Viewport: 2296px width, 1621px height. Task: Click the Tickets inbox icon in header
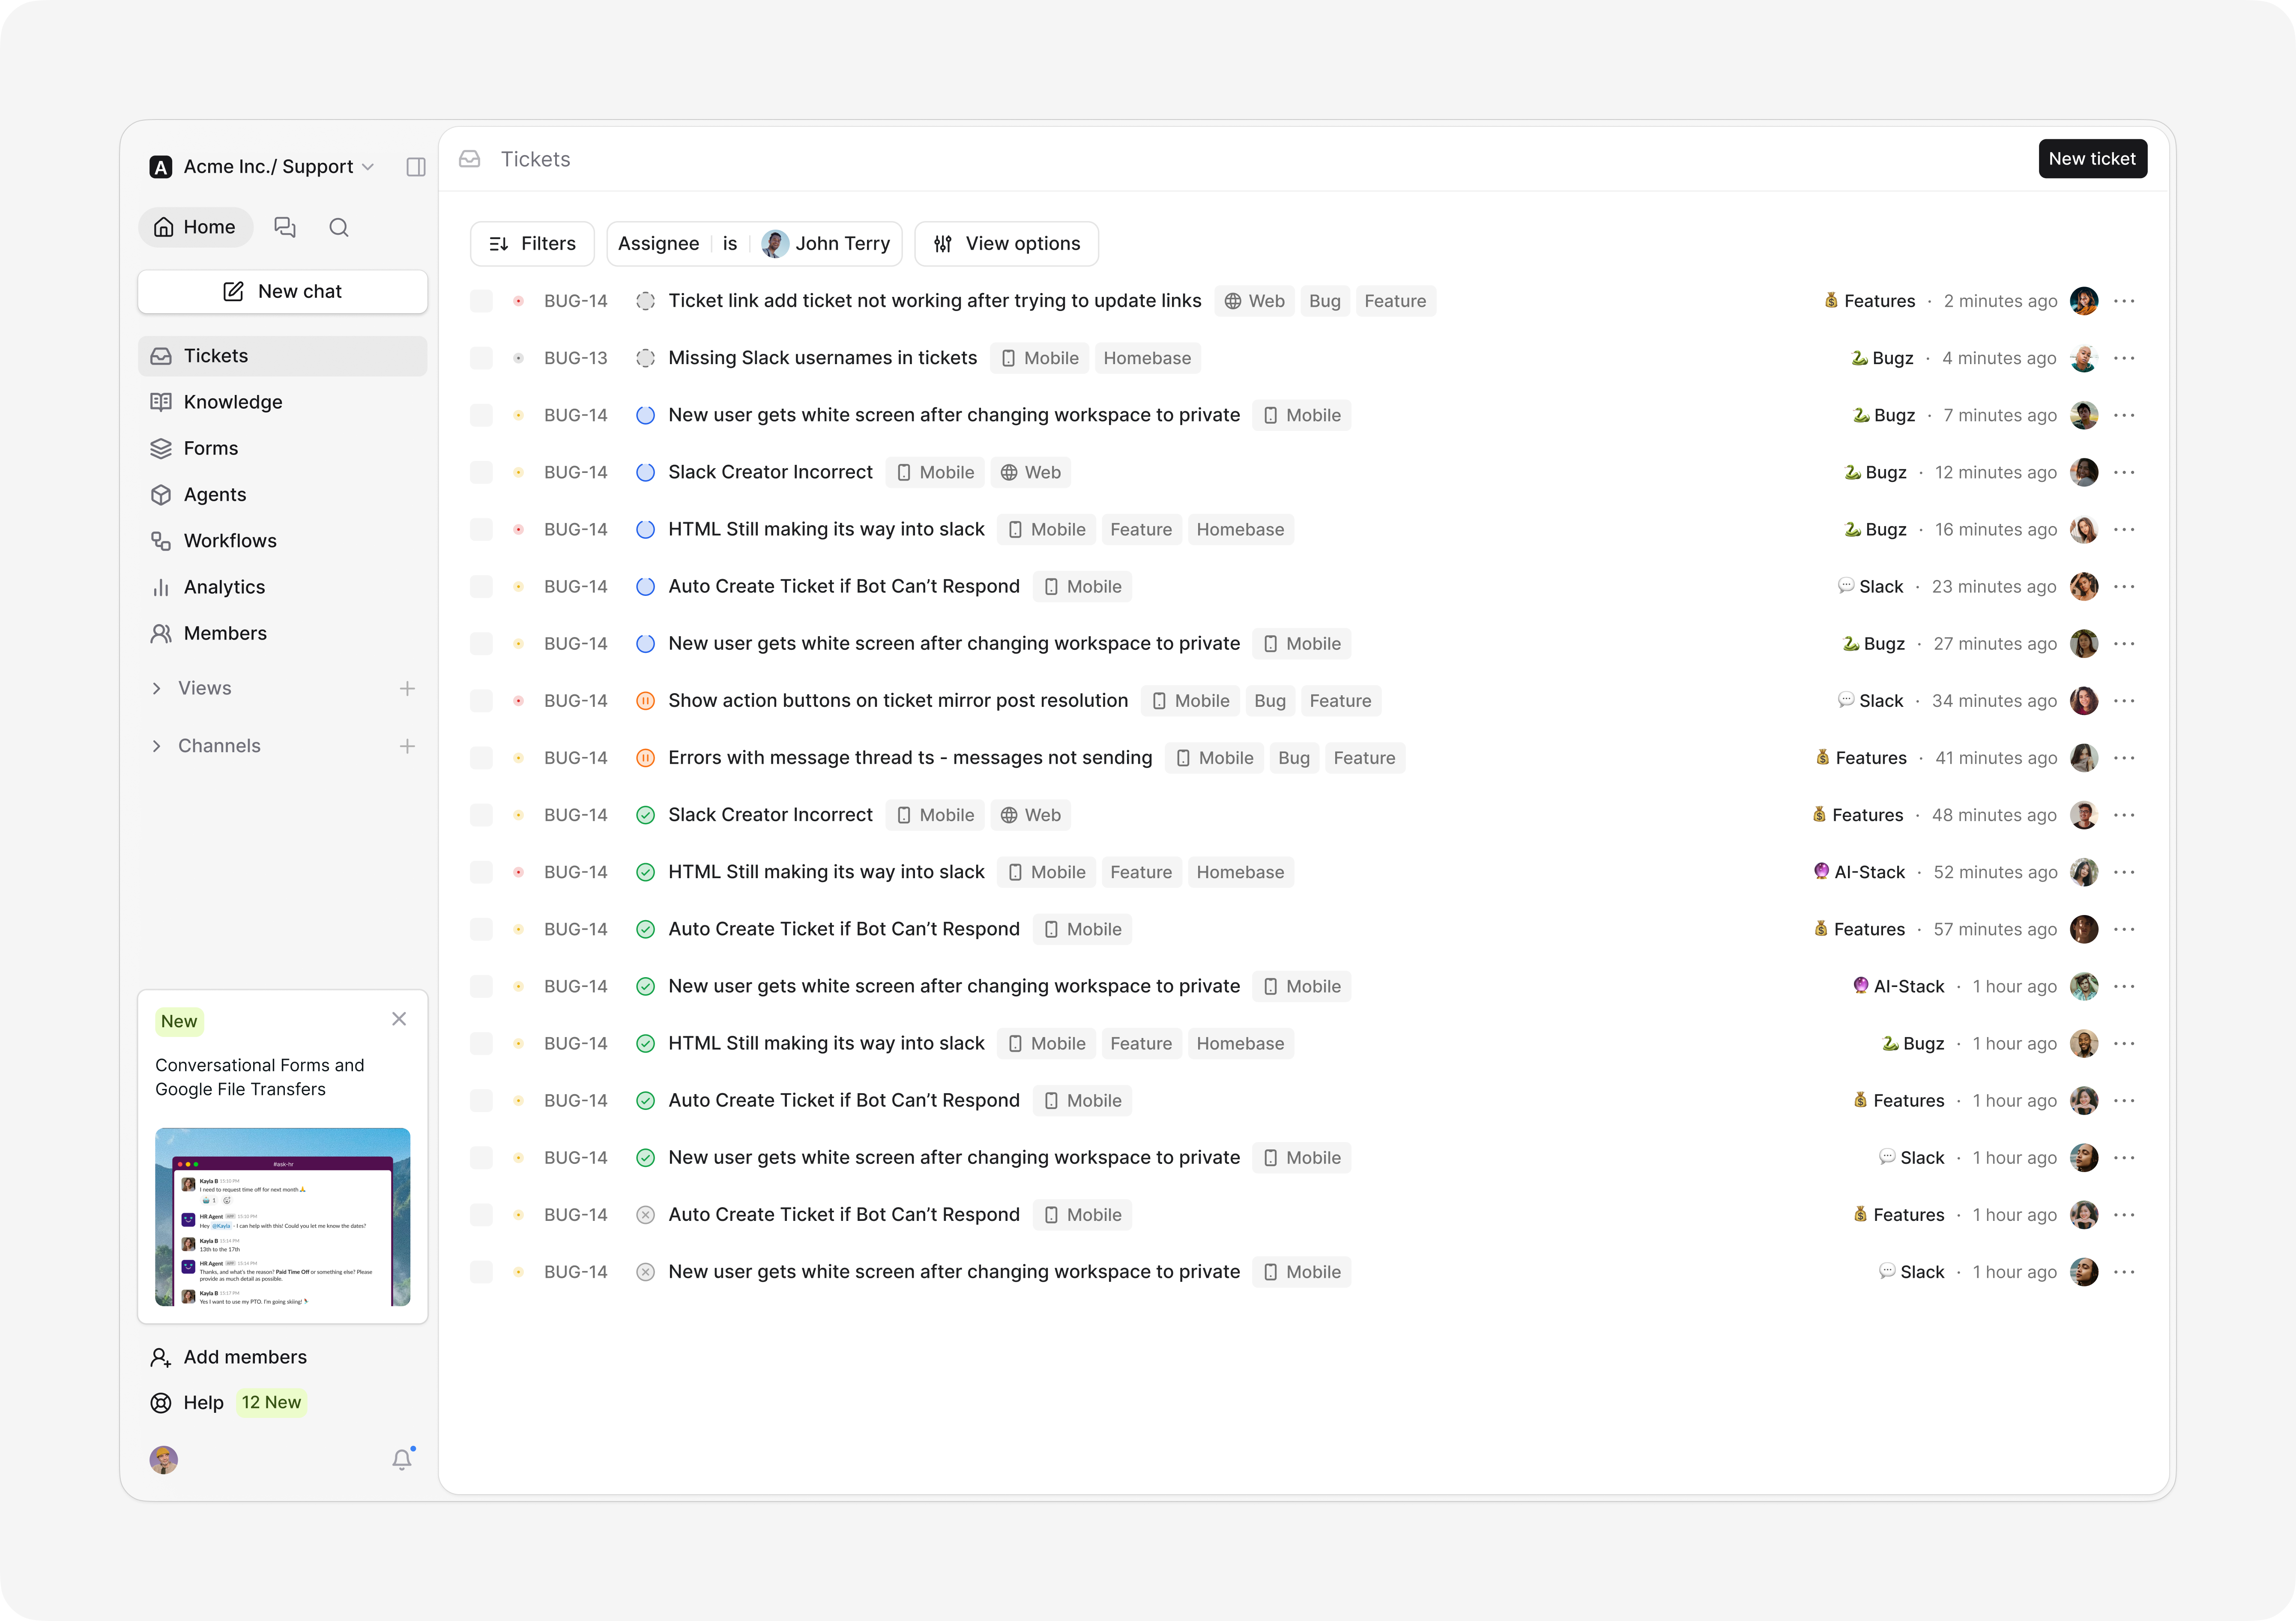click(x=470, y=159)
